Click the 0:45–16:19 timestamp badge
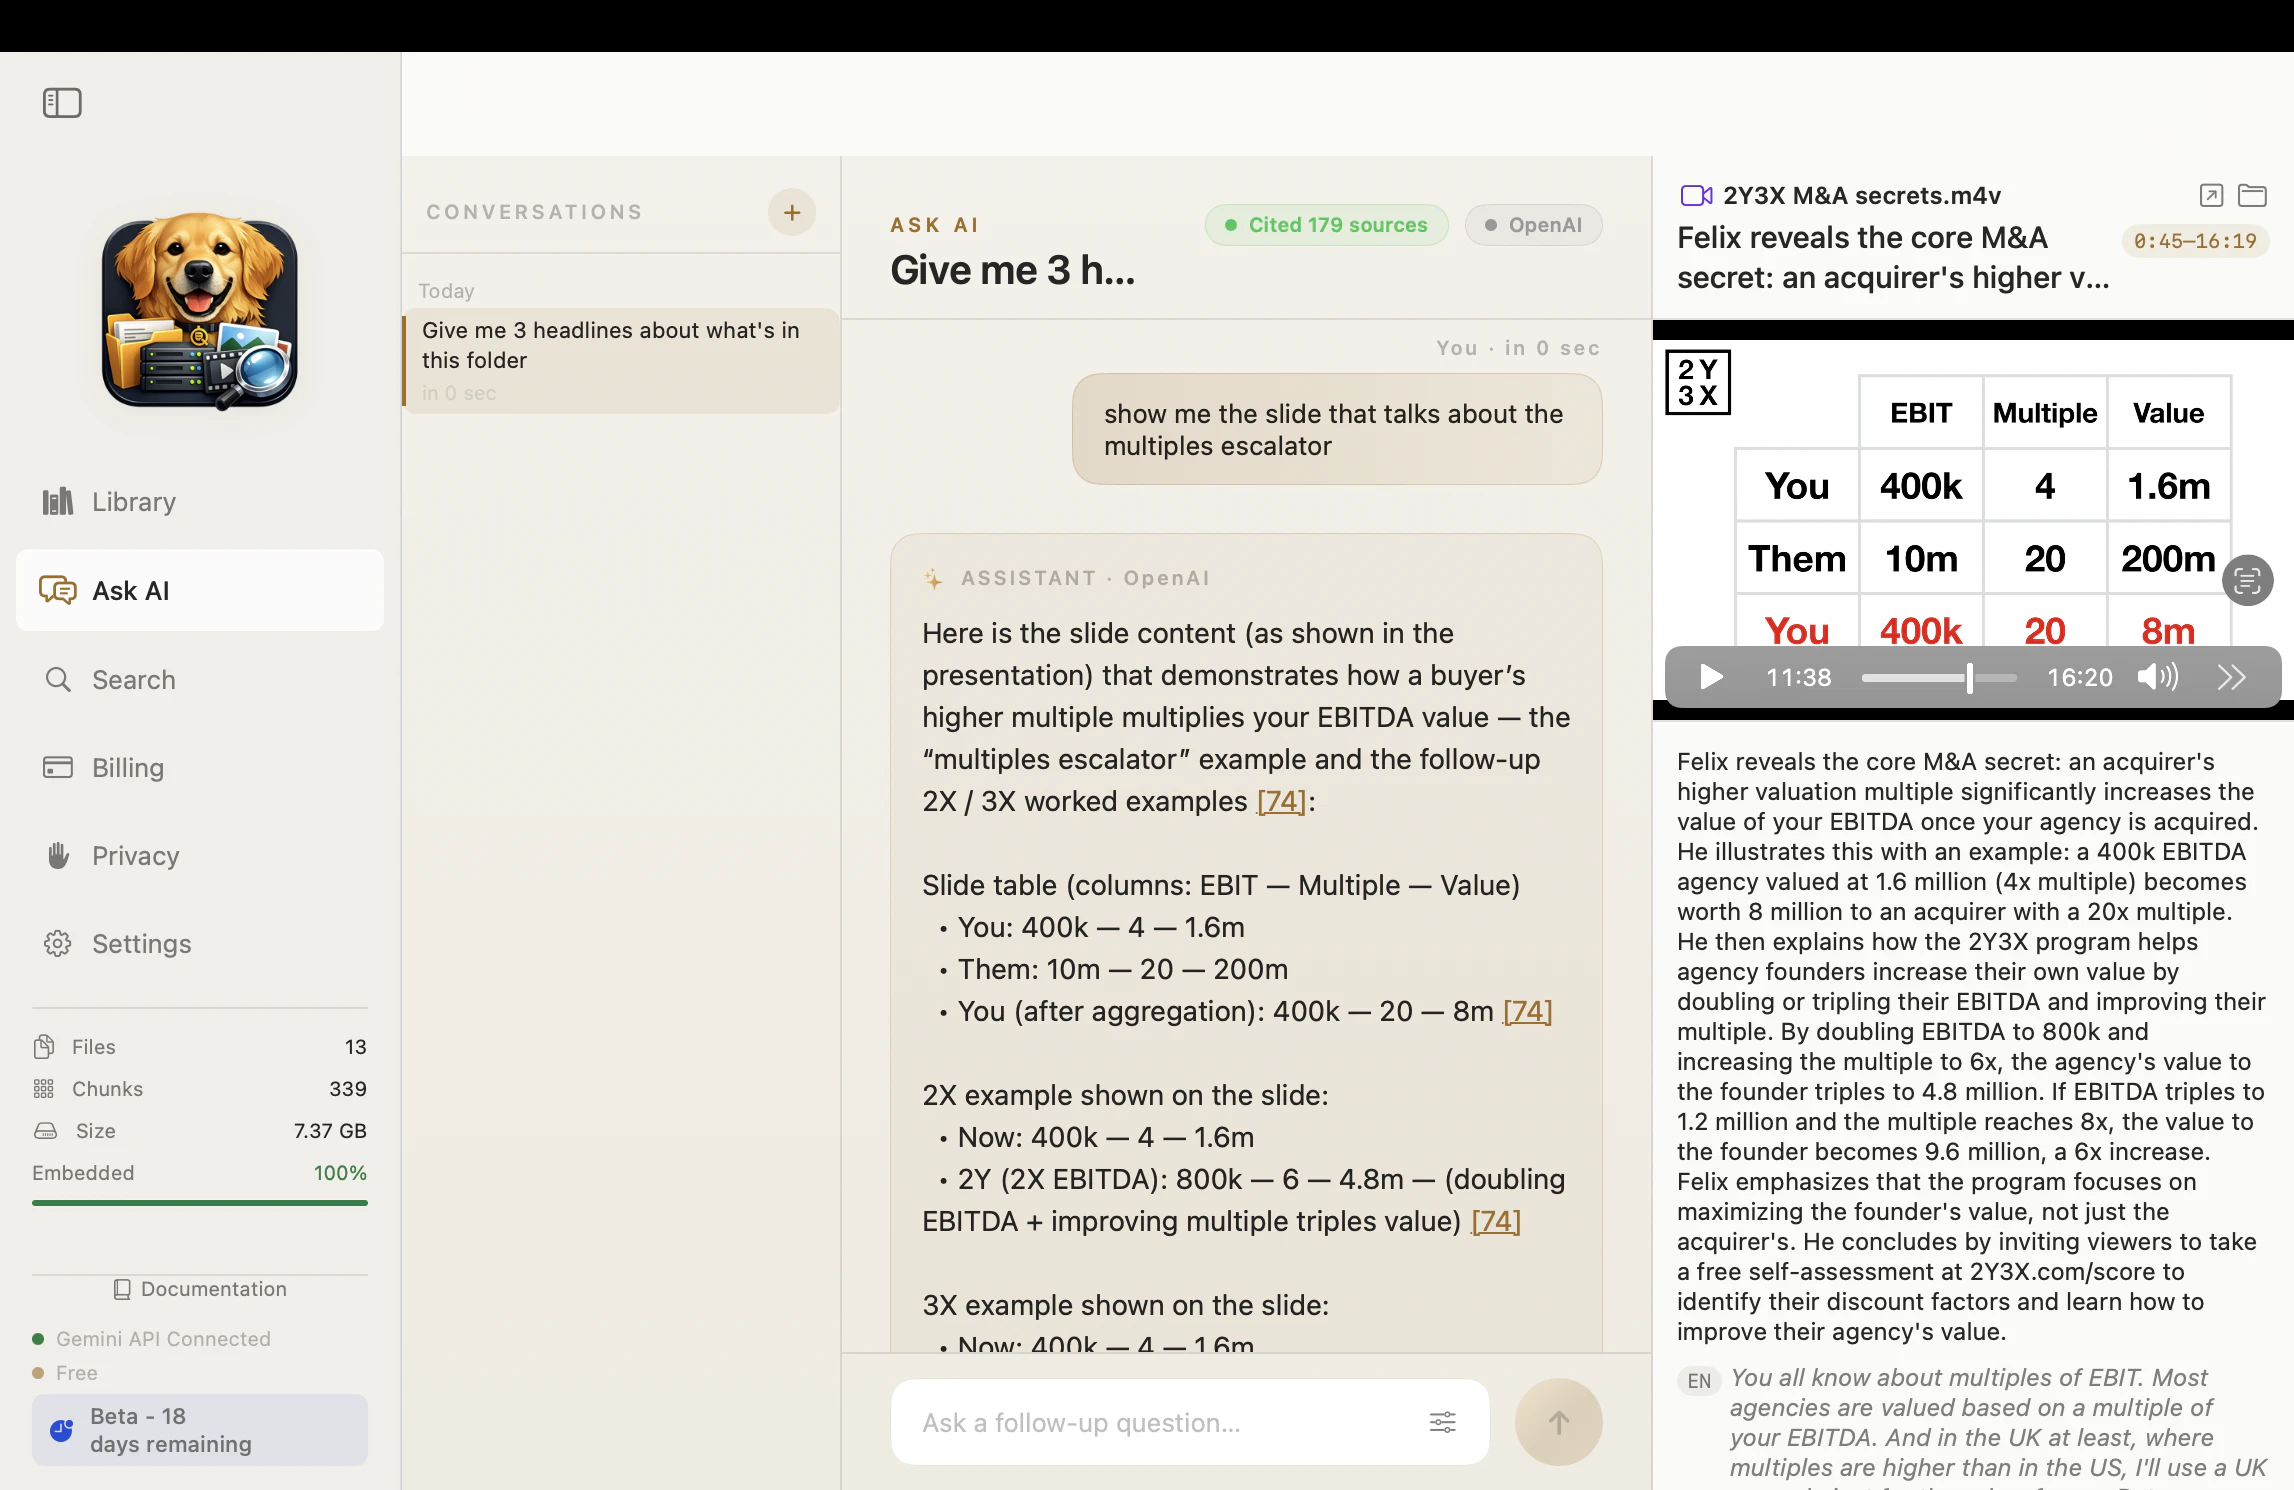Viewport: 2294px width, 1490px height. (2195, 241)
